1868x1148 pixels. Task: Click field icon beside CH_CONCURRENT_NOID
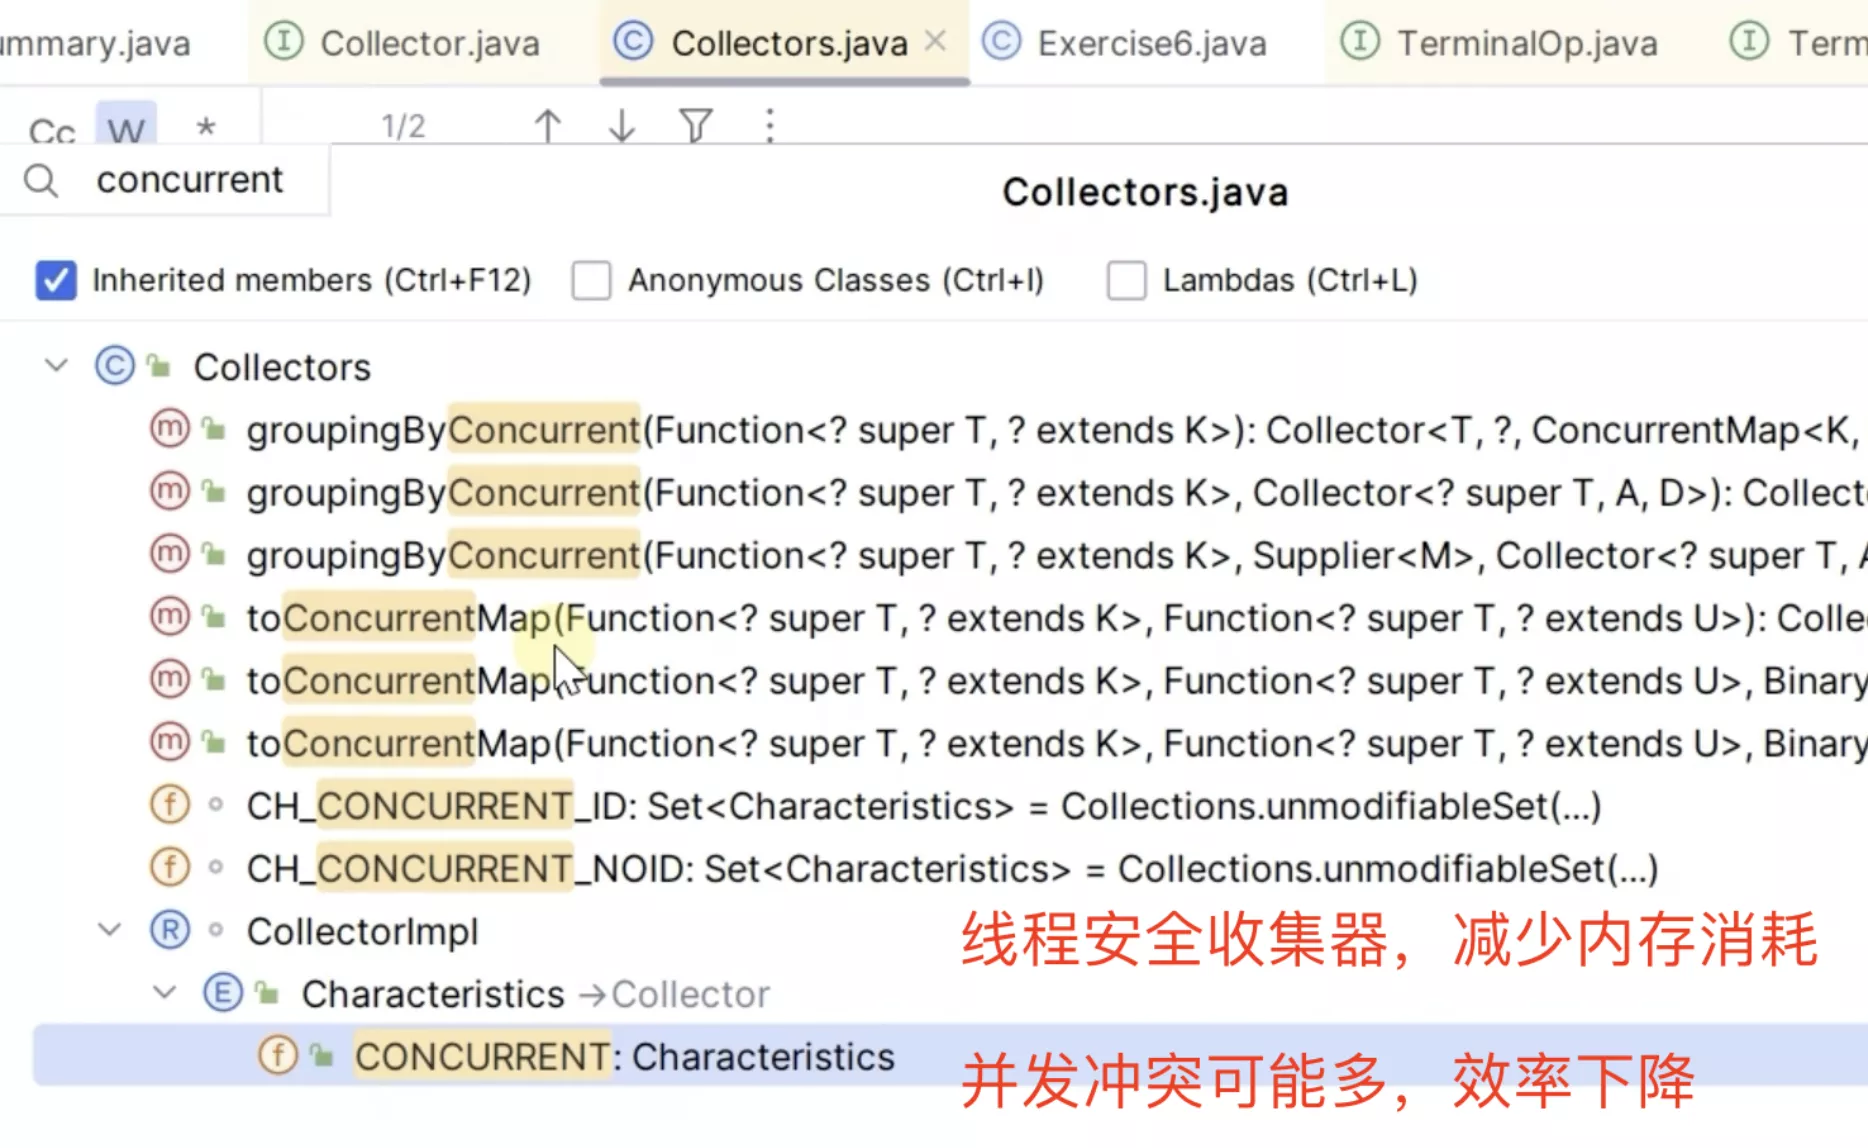click(x=169, y=867)
